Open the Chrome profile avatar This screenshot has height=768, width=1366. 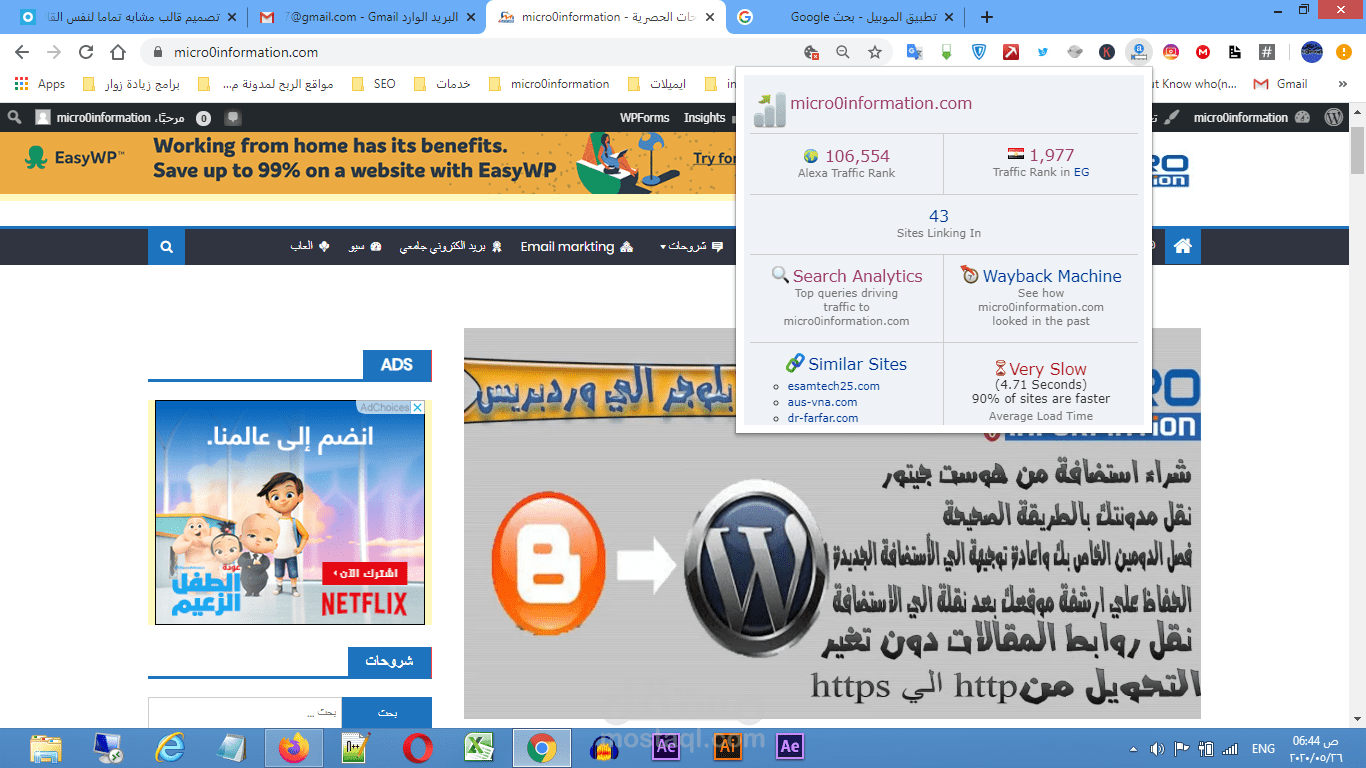pos(1312,52)
